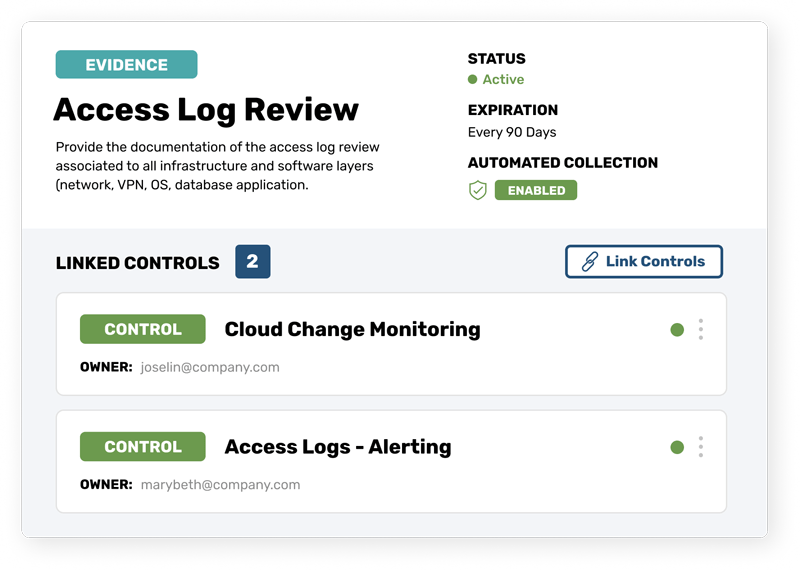Screen dimensions: 800x570
Task: Click CONTROL badge on Cloud Change Monitoring
Action: tap(143, 329)
